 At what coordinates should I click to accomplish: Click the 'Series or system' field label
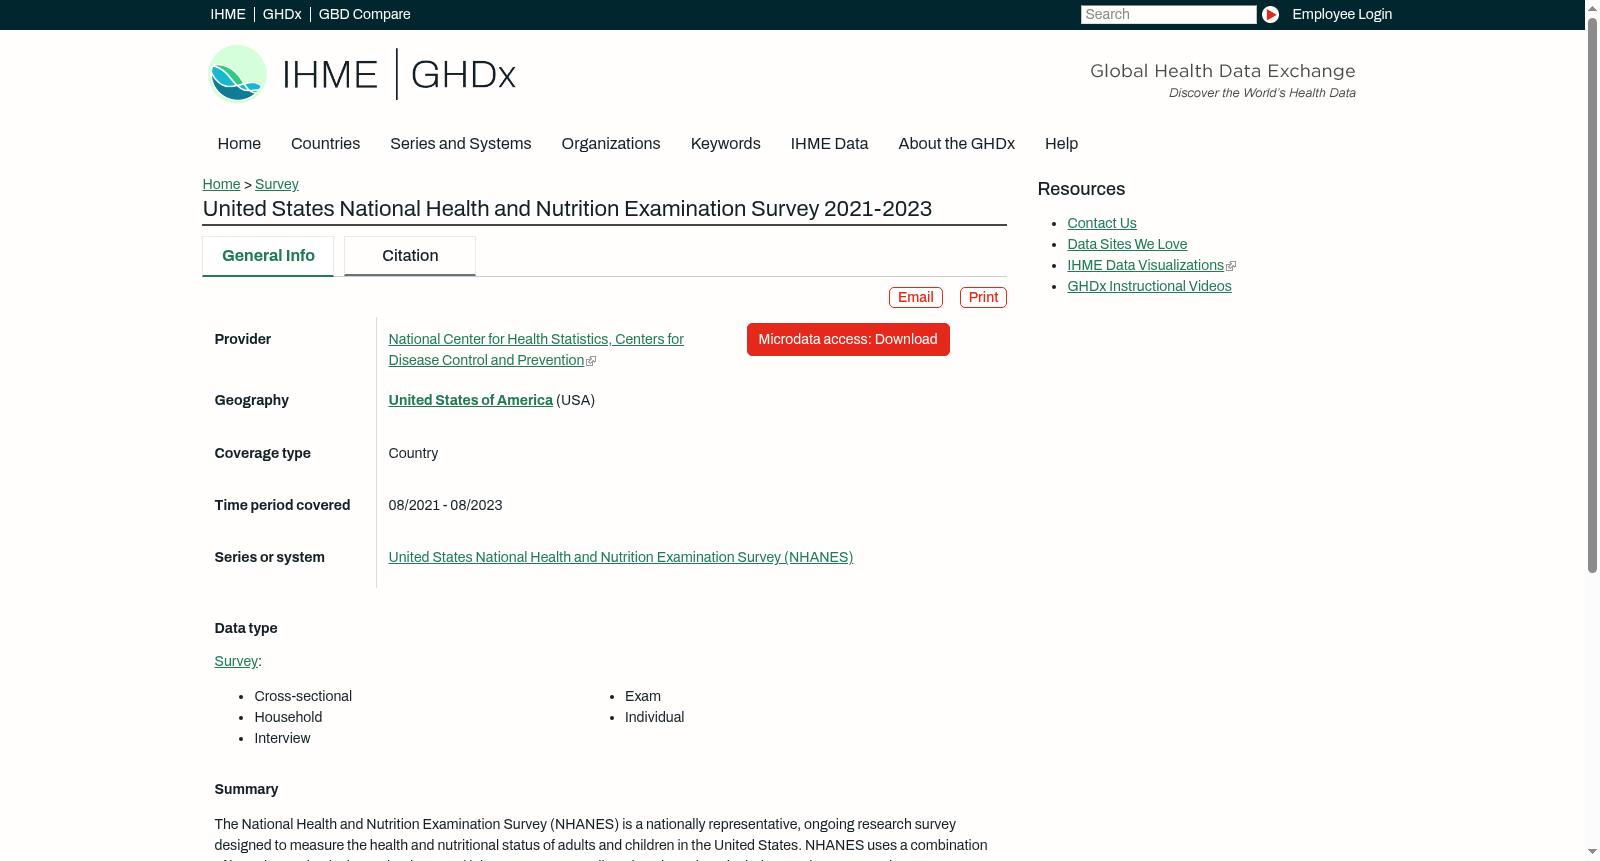[x=269, y=557]
